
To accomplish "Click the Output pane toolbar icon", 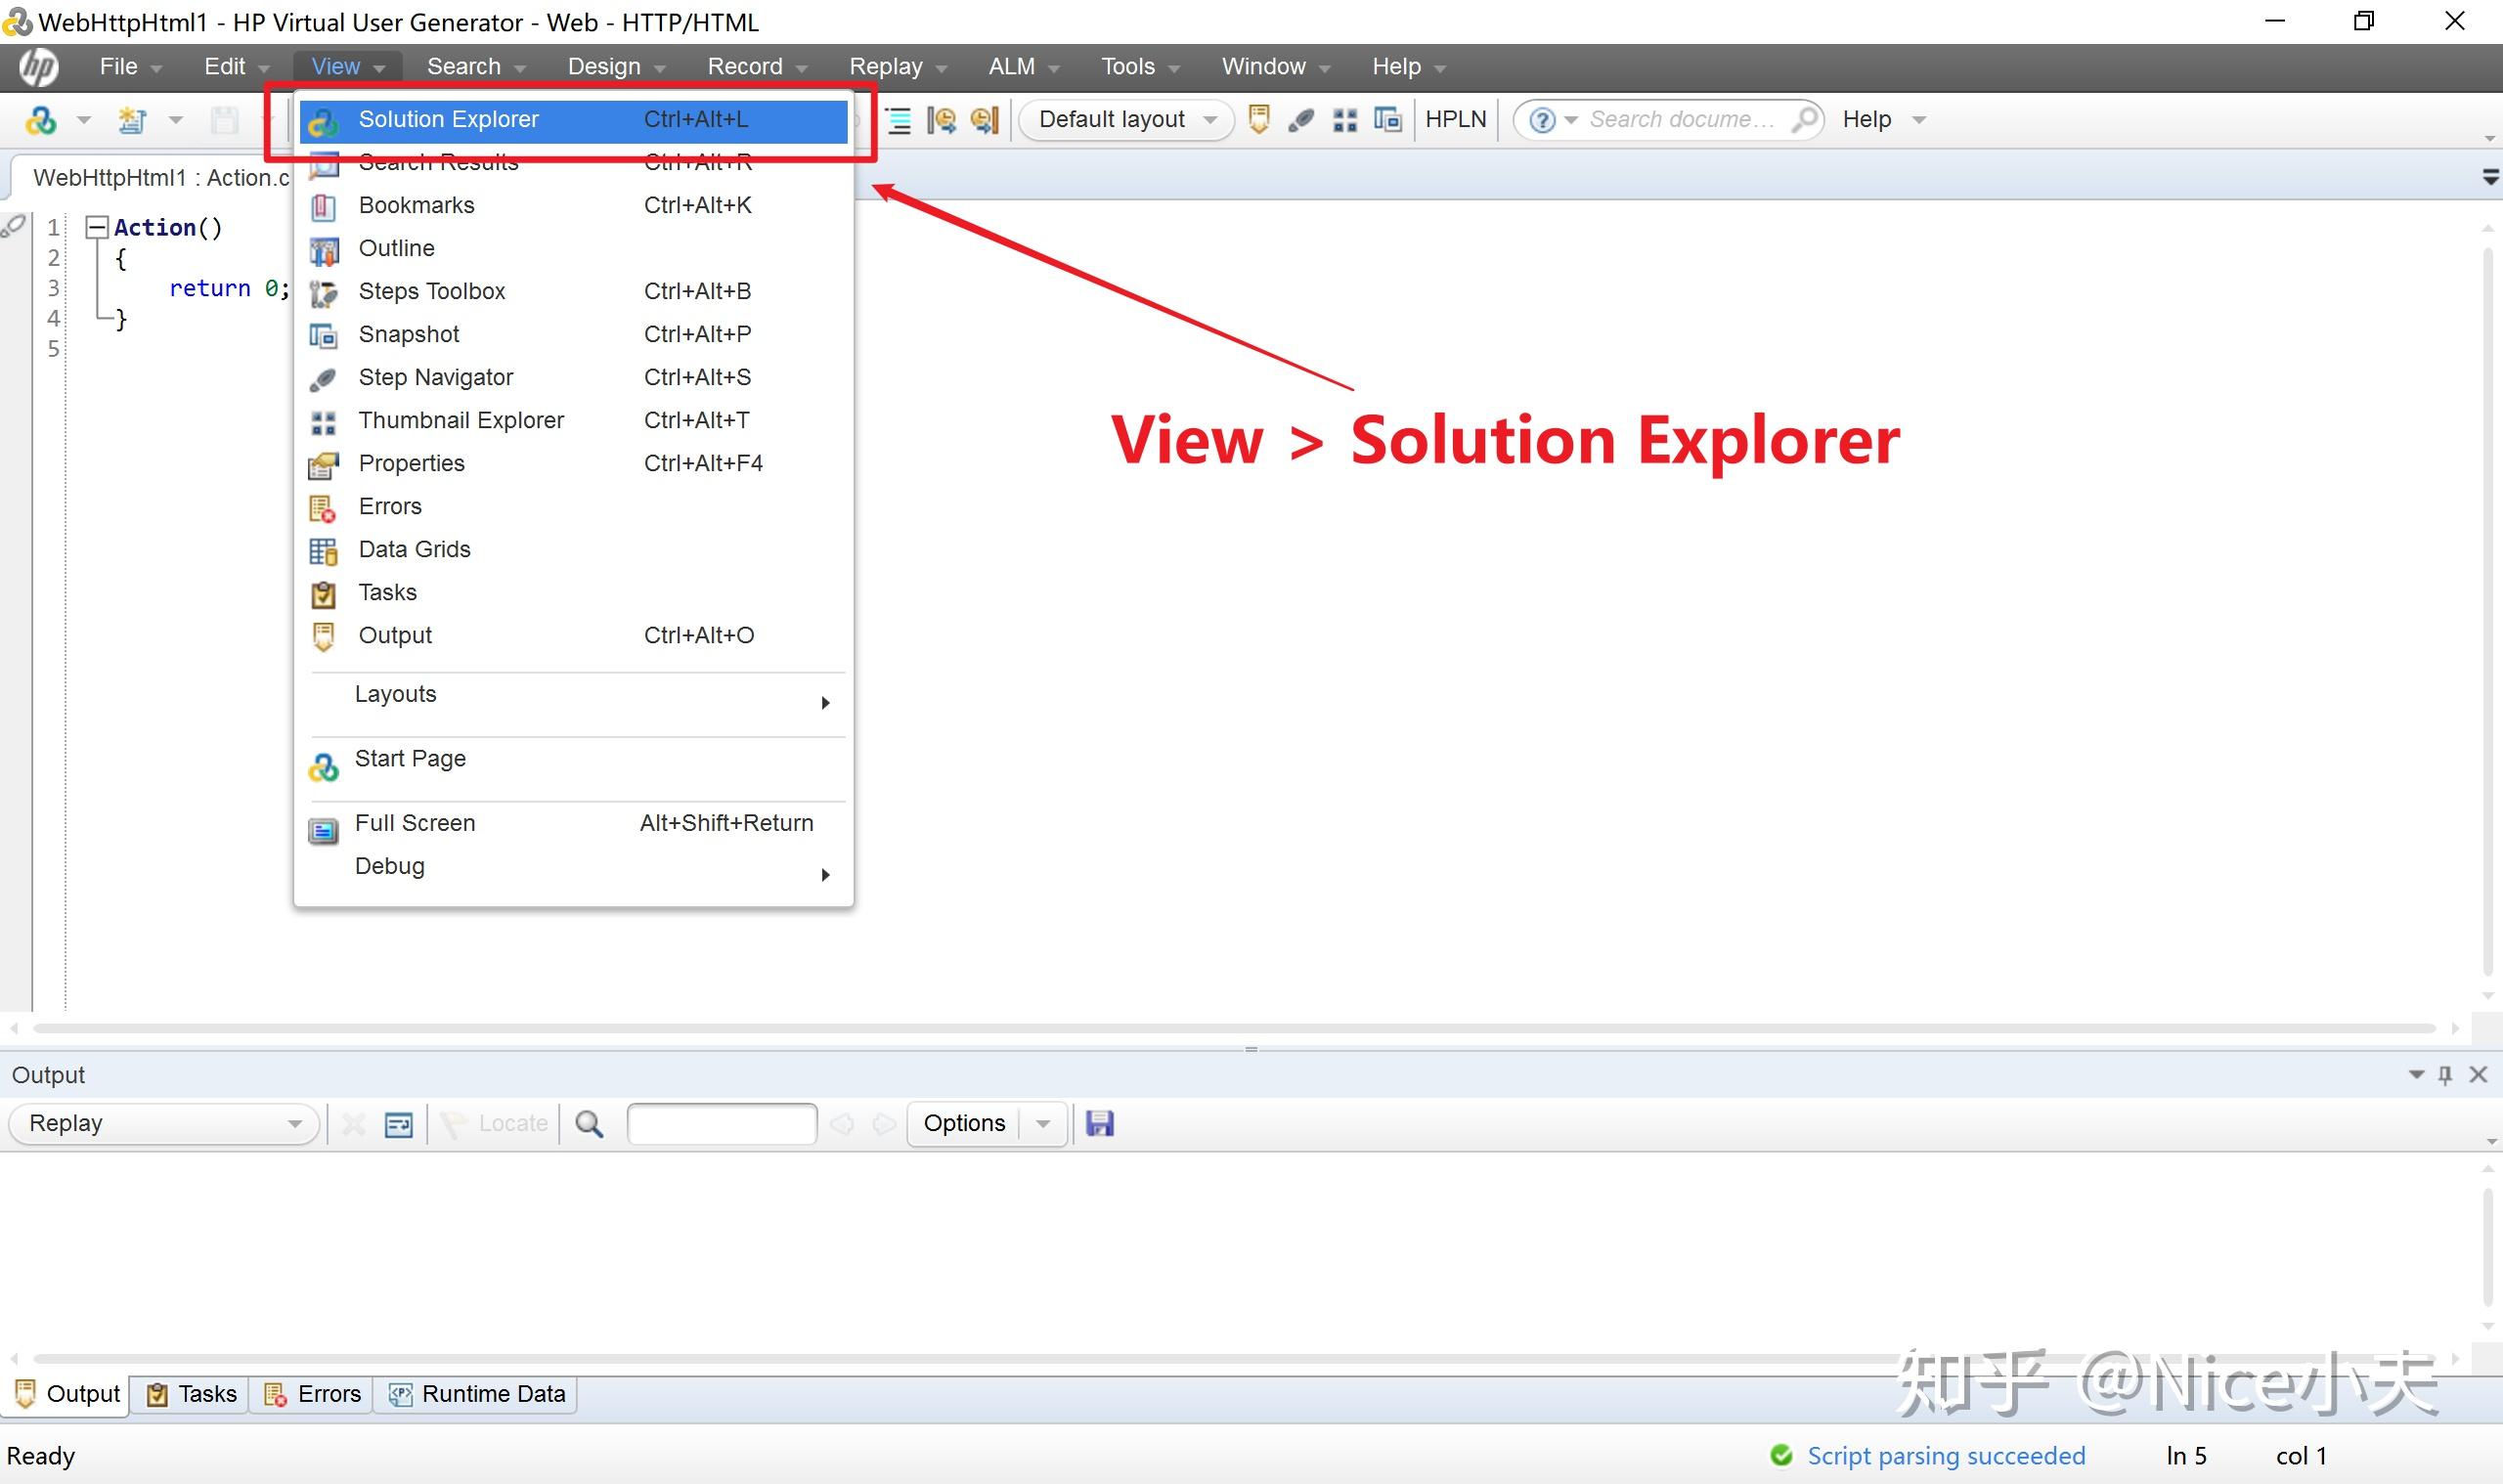I will [x=1259, y=120].
